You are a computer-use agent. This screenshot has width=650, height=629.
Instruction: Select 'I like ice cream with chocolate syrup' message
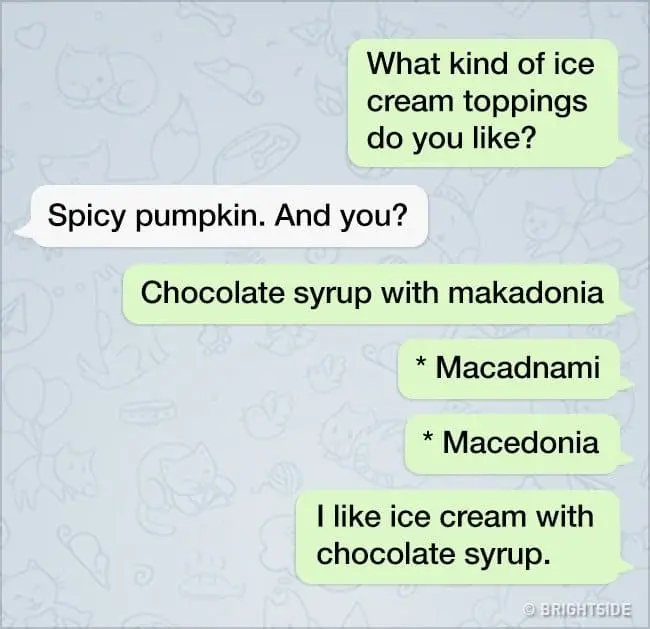click(x=458, y=536)
